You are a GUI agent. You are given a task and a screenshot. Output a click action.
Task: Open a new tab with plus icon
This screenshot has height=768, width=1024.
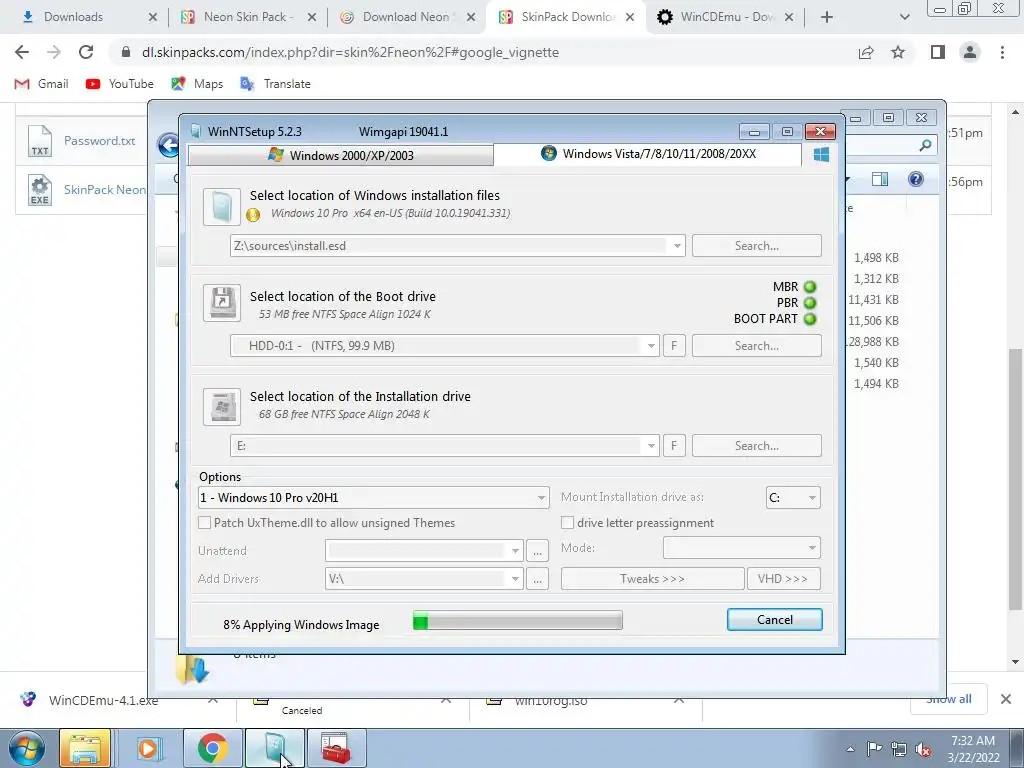(827, 17)
